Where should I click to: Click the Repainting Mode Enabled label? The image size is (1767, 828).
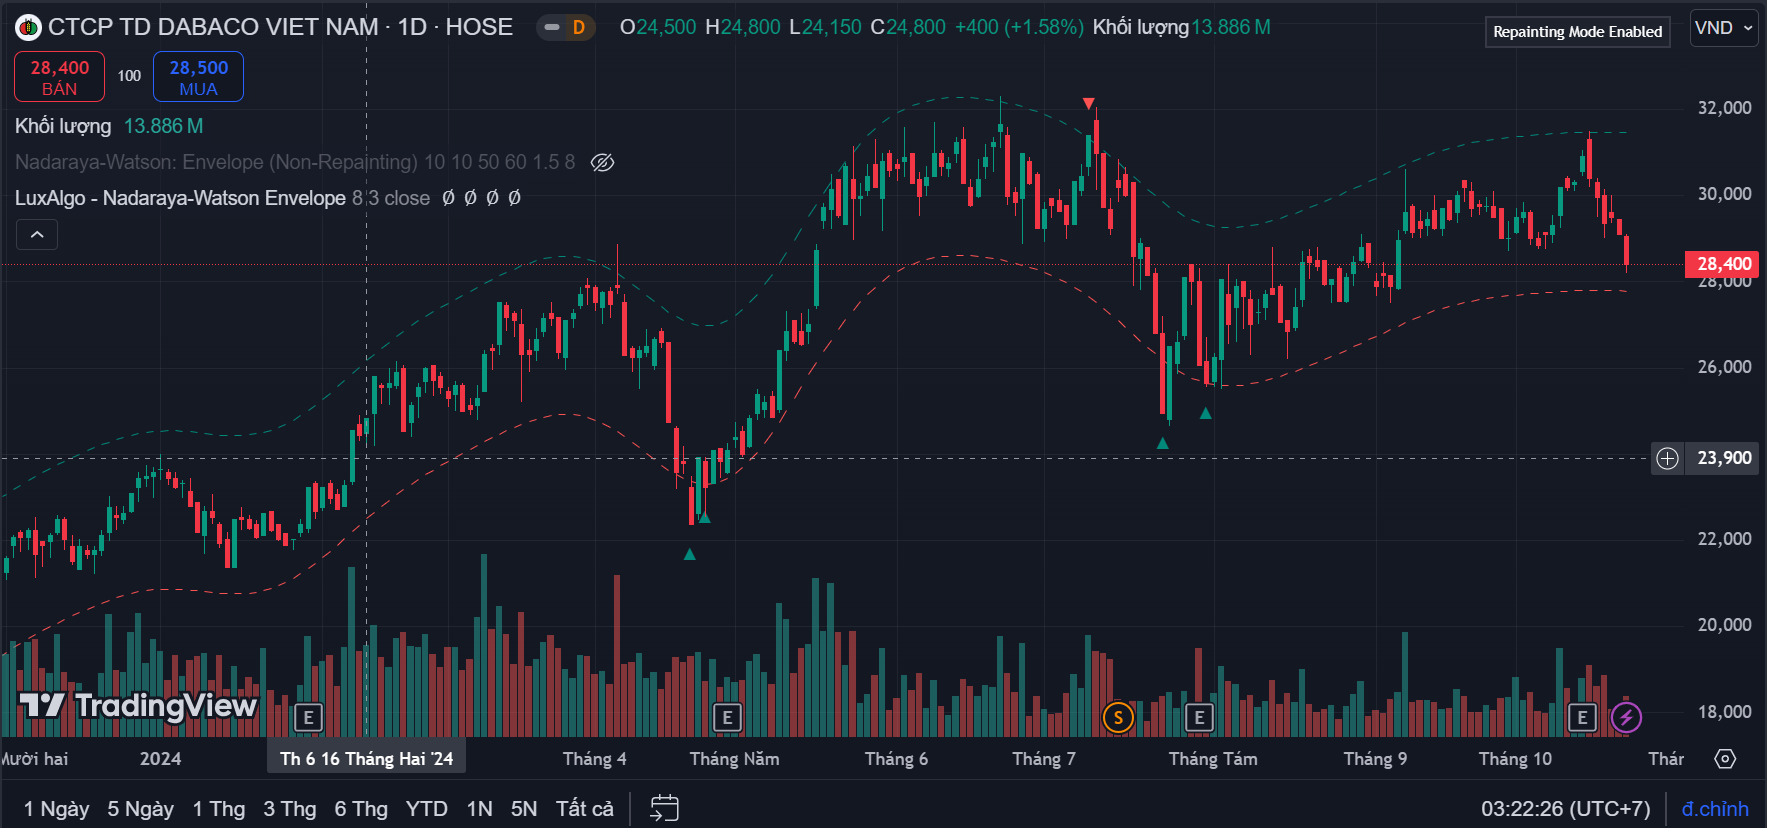[1578, 32]
